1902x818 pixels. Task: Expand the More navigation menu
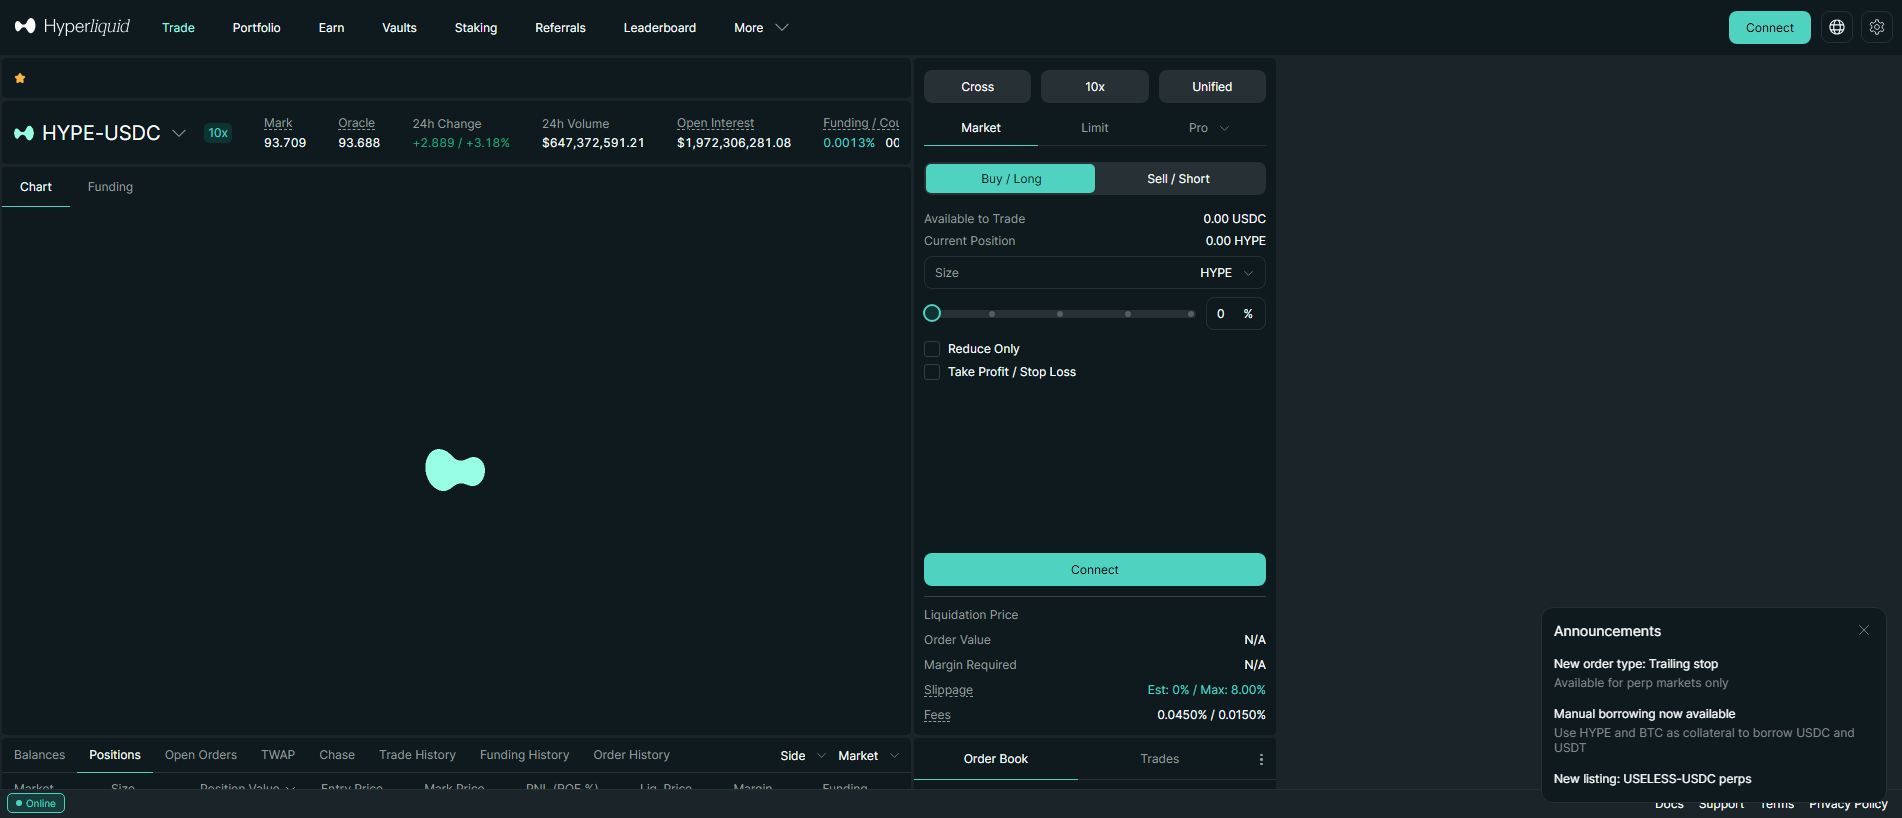tap(761, 28)
